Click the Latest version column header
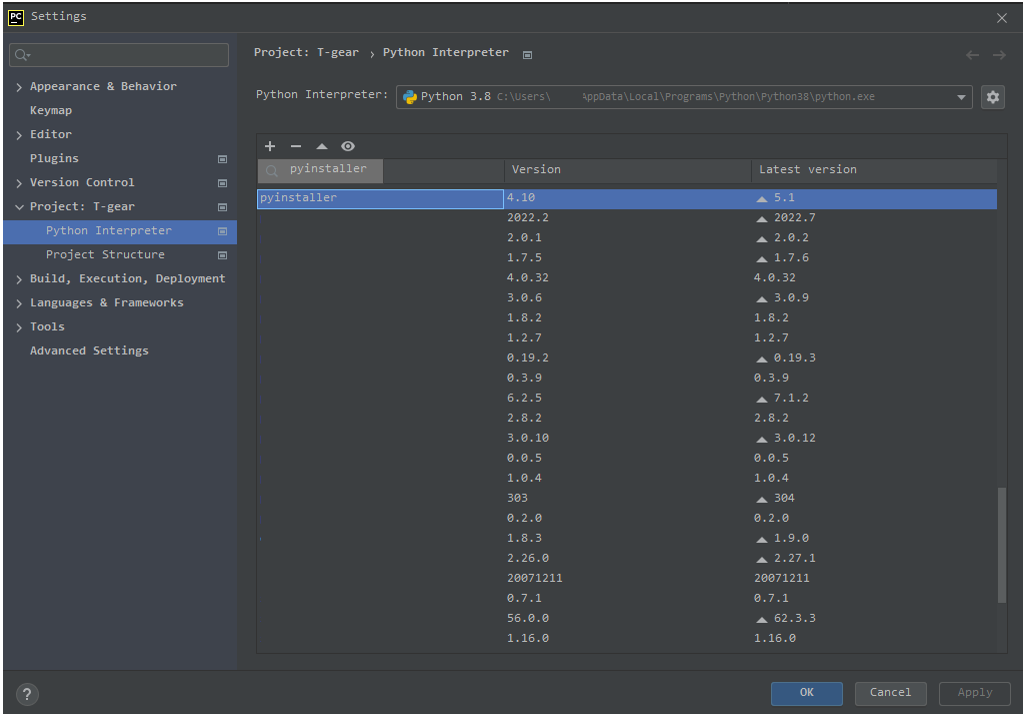1025x715 pixels. [875, 170]
